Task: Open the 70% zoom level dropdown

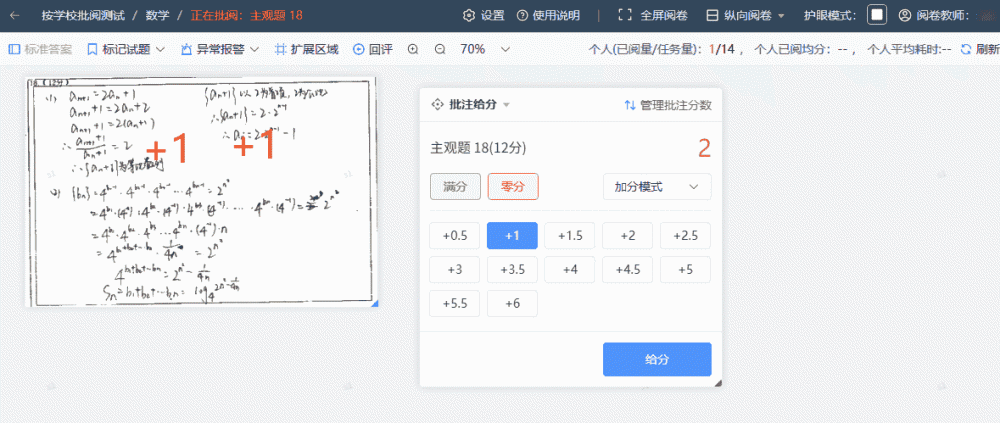Action: 486,49
